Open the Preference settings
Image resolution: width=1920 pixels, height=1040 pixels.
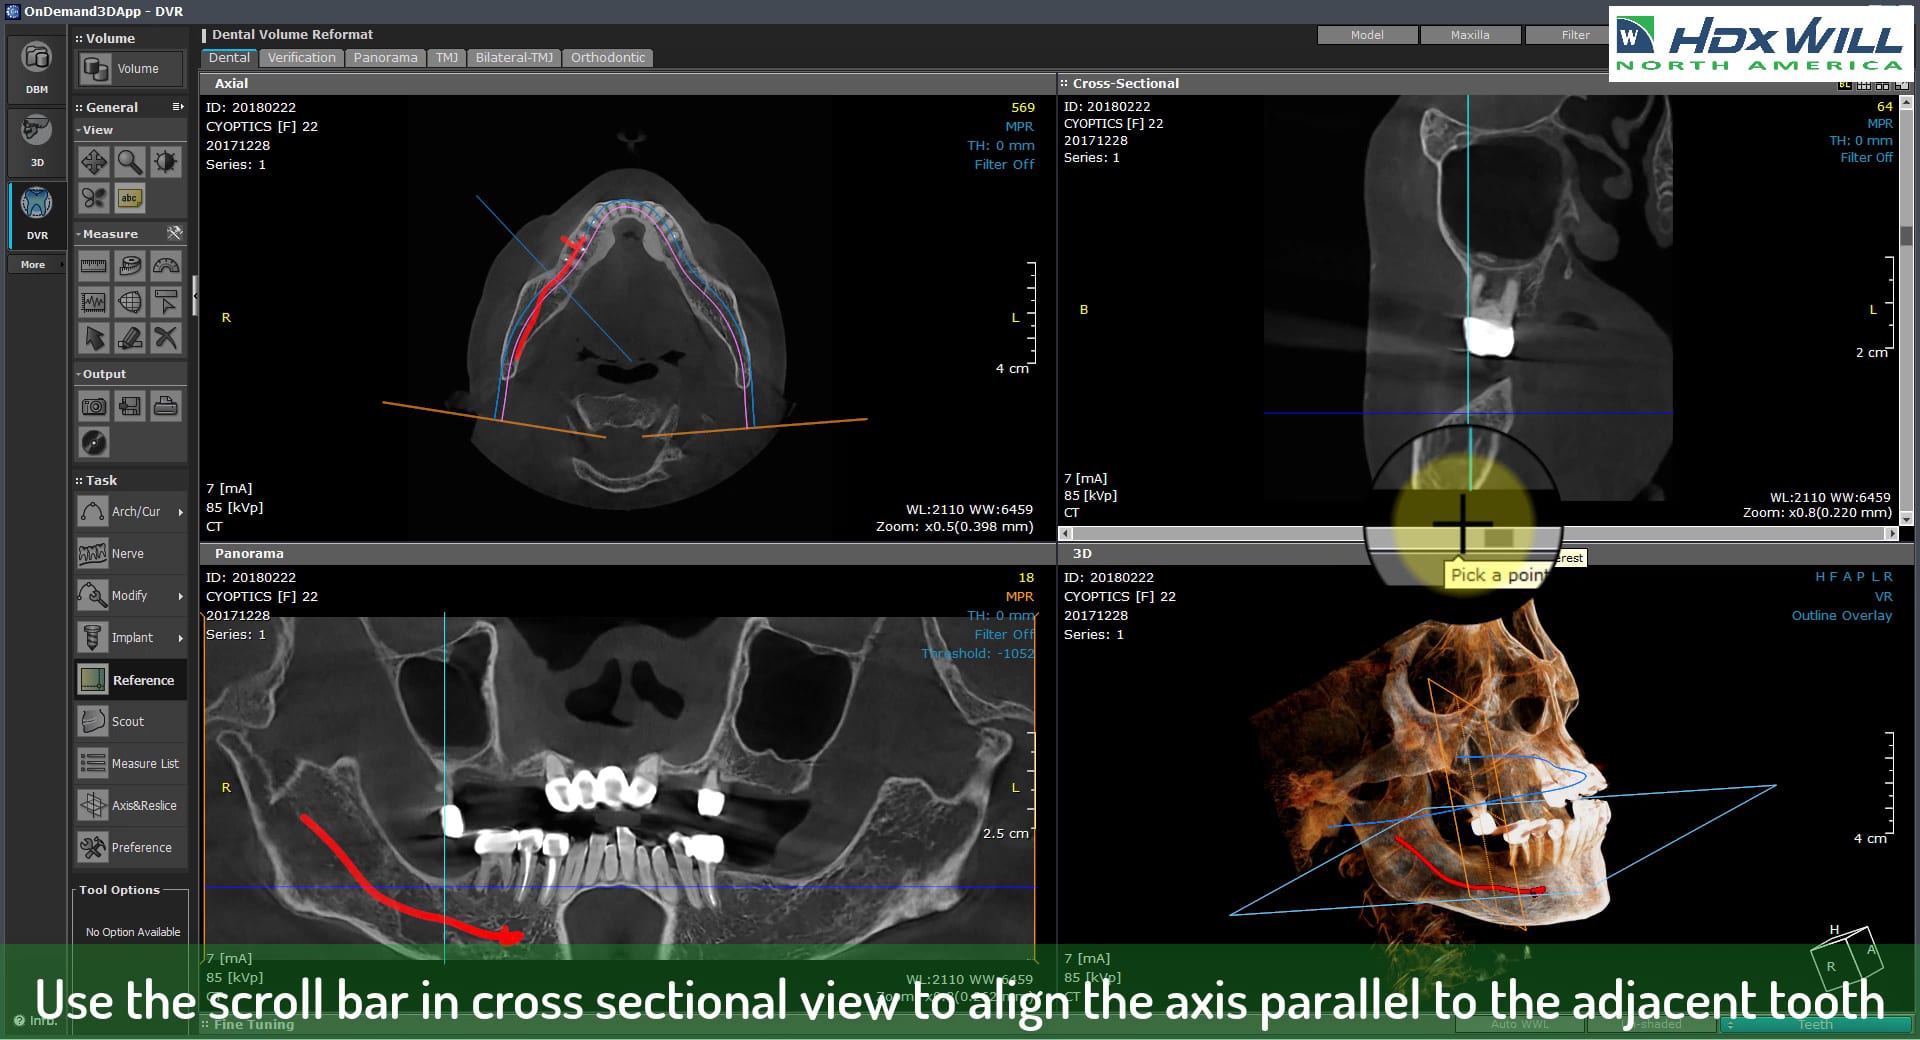pos(131,847)
